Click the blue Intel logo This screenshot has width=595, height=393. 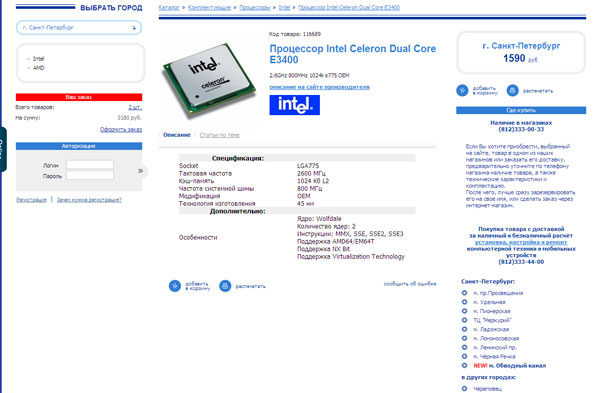[294, 105]
